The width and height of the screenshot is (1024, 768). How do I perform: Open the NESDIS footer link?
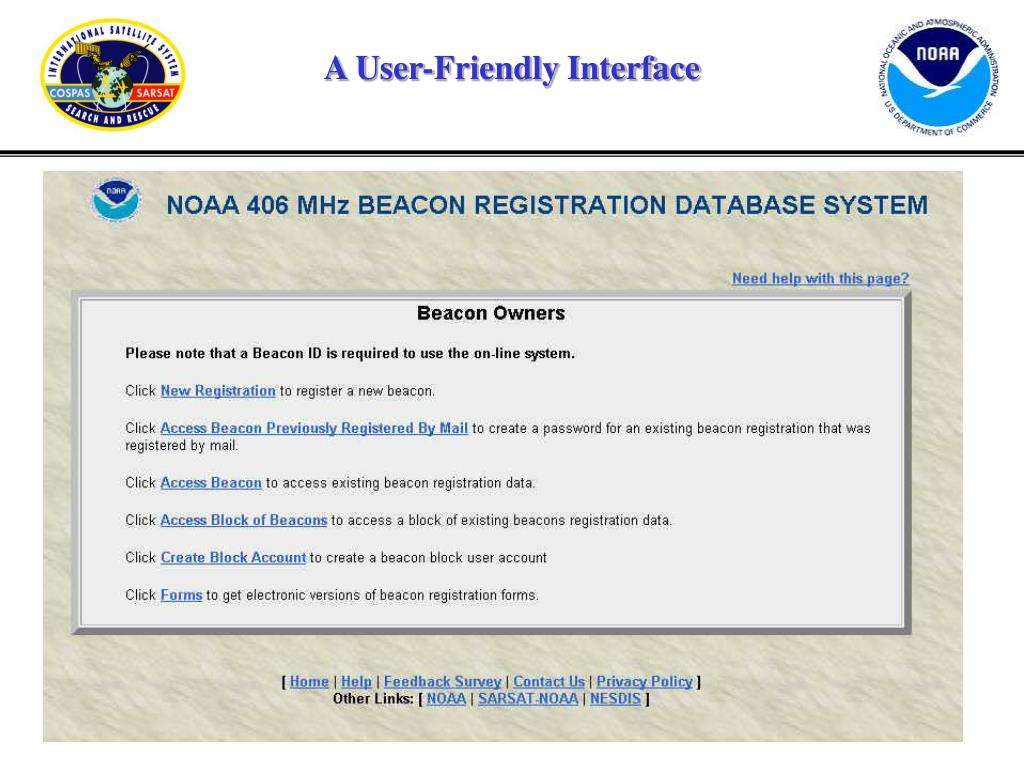click(x=615, y=698)
